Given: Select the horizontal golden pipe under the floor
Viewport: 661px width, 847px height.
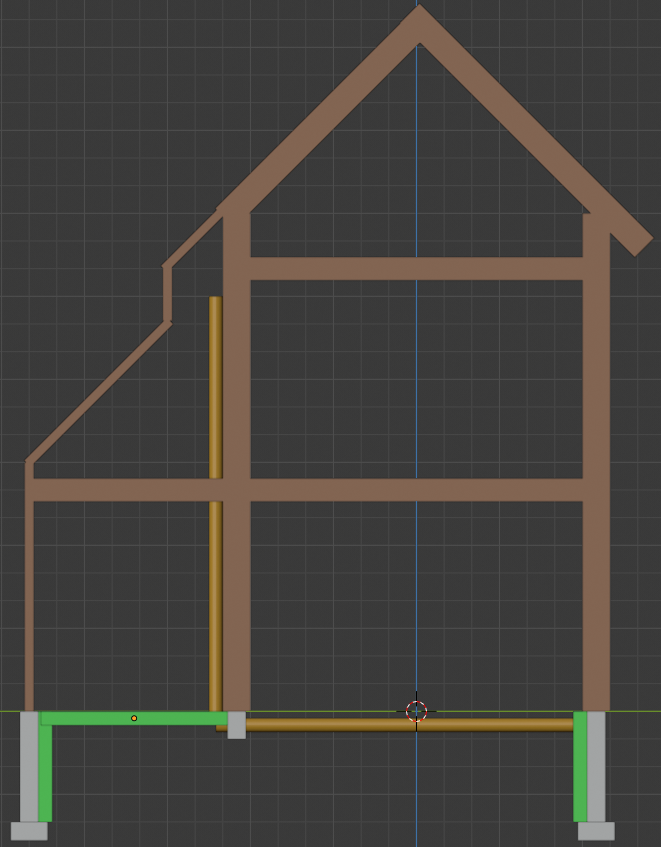Looking at the screenshot, I should tap(409, 725).
